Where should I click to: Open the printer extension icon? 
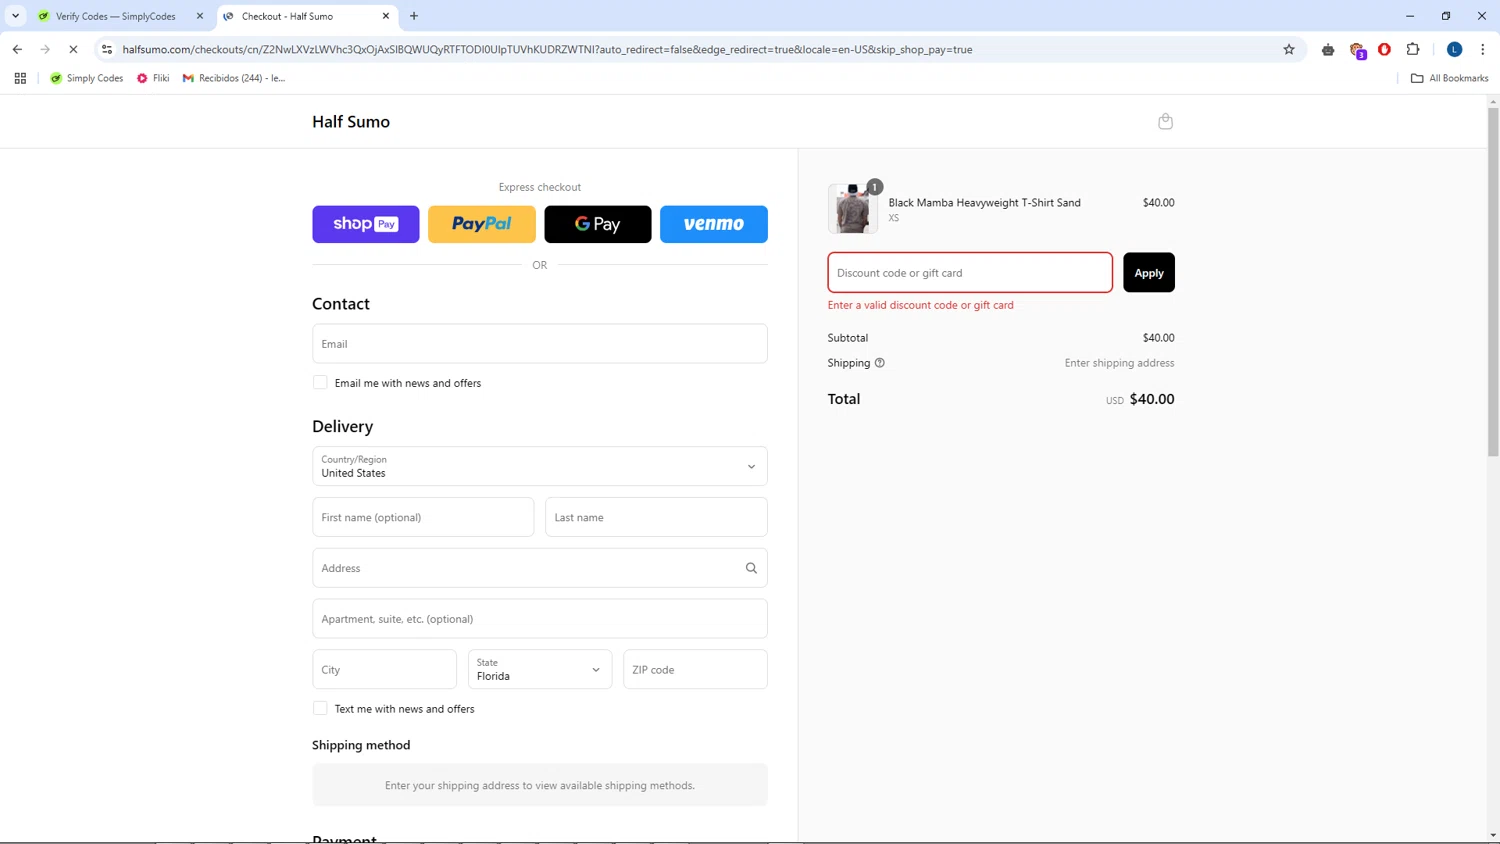point(1328,49)
